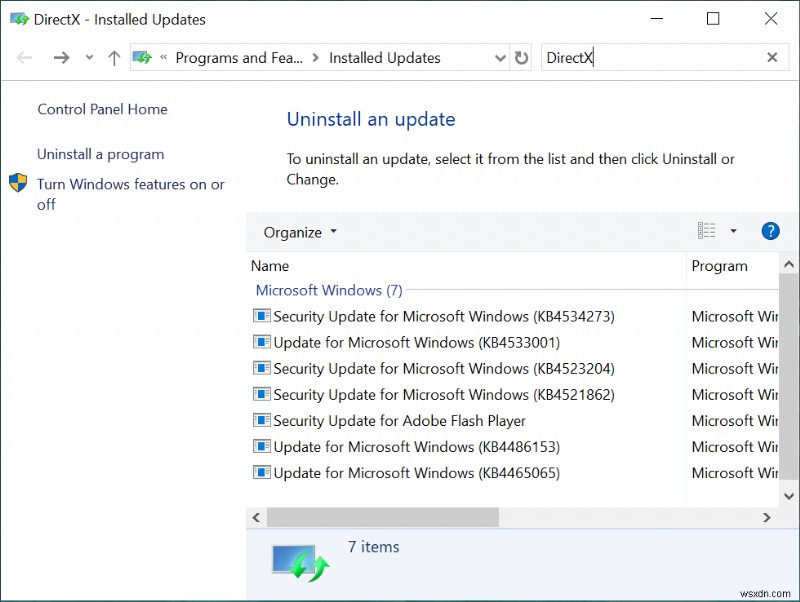The height and width of the screenshot is (602, 800).
Task: Open the Help question mark icon
Action: point(770,231)
